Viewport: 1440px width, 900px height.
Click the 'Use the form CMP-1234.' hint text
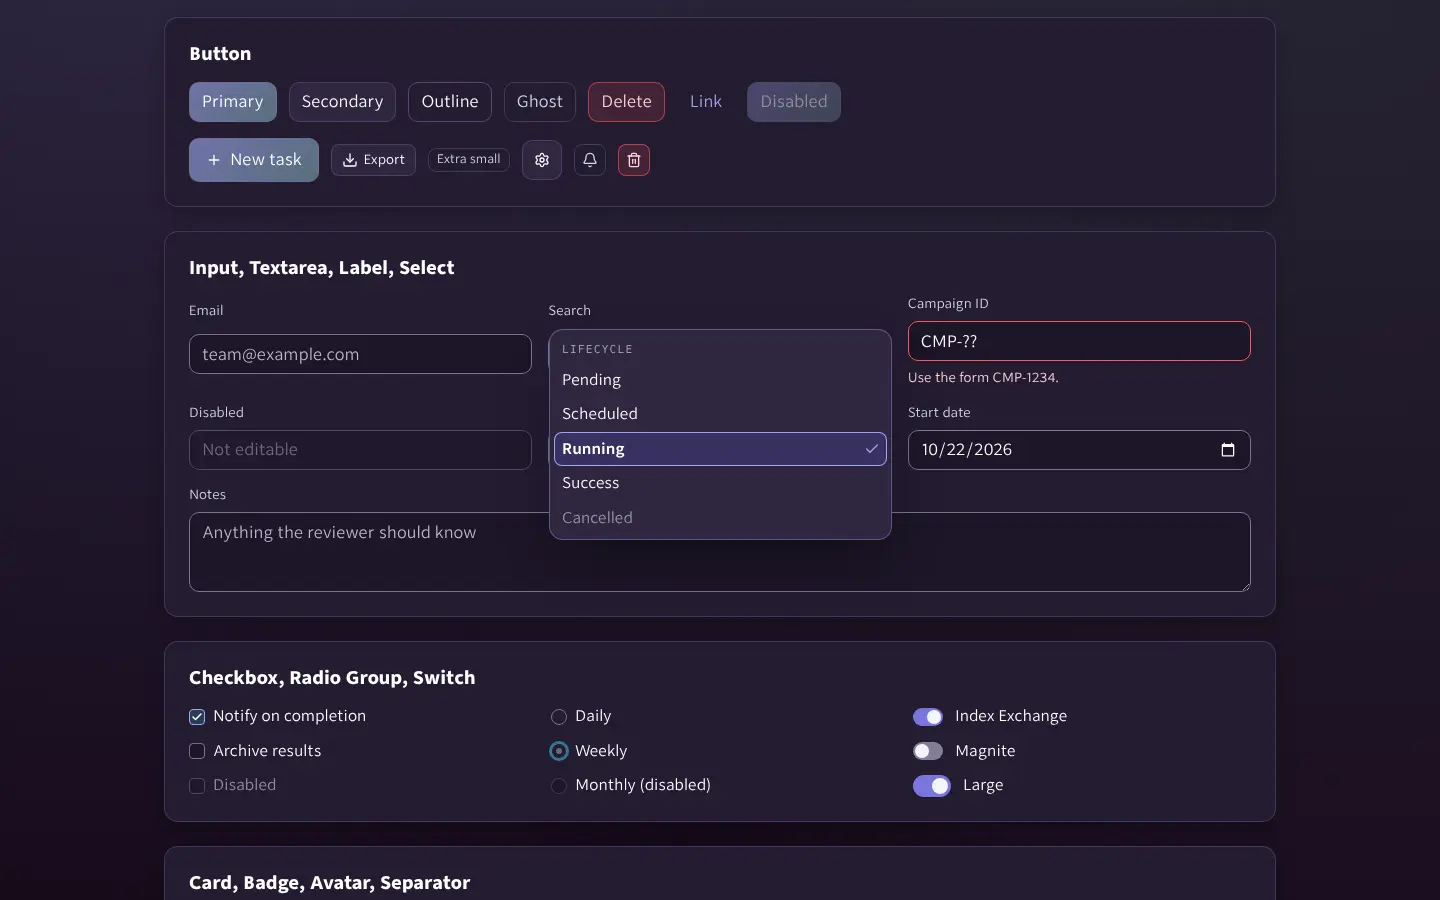(983, 378)
